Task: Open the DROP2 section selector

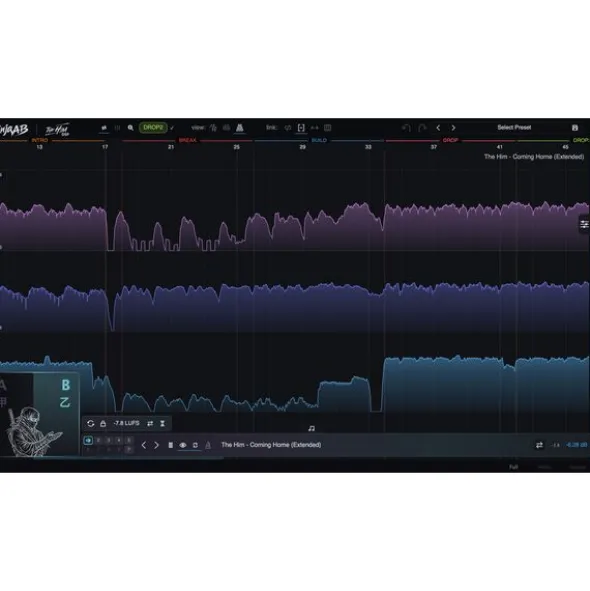Action: coord(153,128)
